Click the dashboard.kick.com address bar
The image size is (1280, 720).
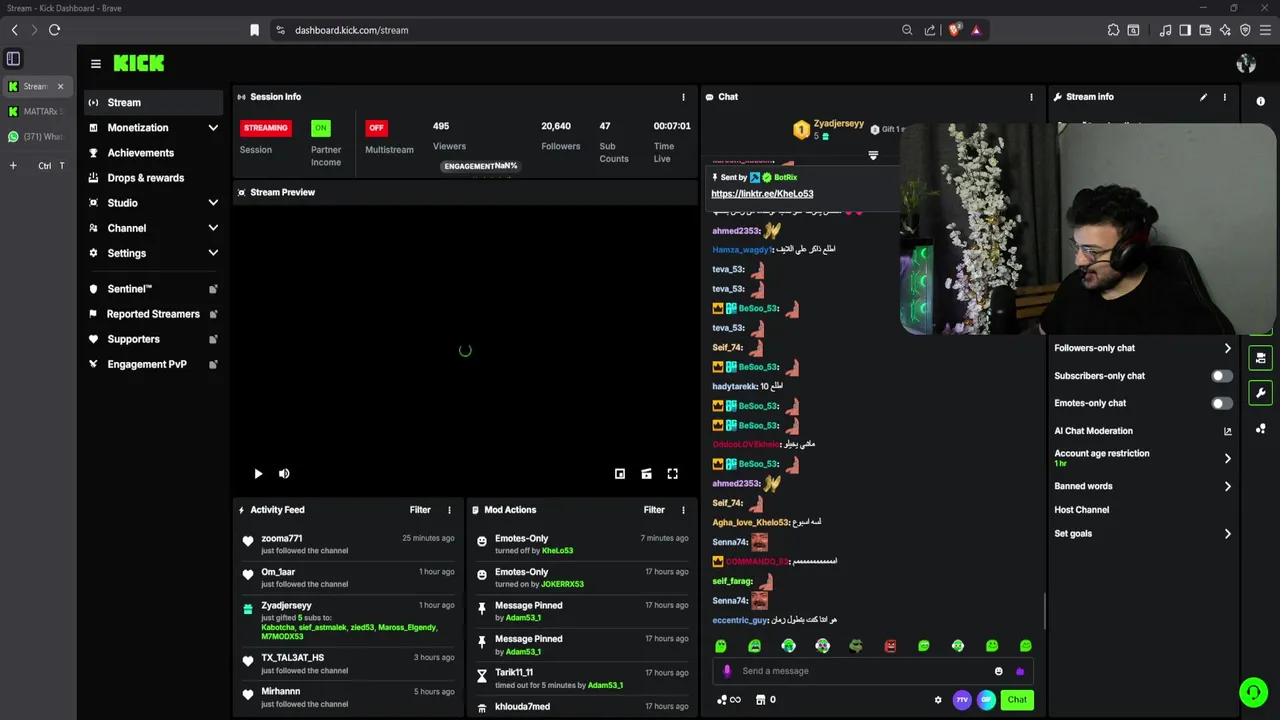590,30
